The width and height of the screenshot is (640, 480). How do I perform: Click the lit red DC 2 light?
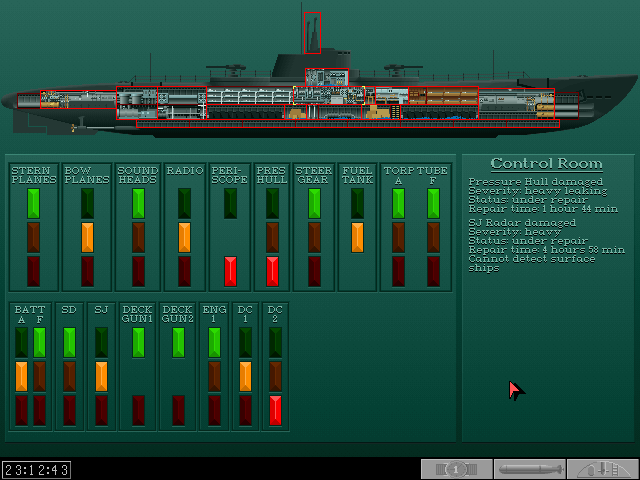pyautogui.click(x=276, y=410)
